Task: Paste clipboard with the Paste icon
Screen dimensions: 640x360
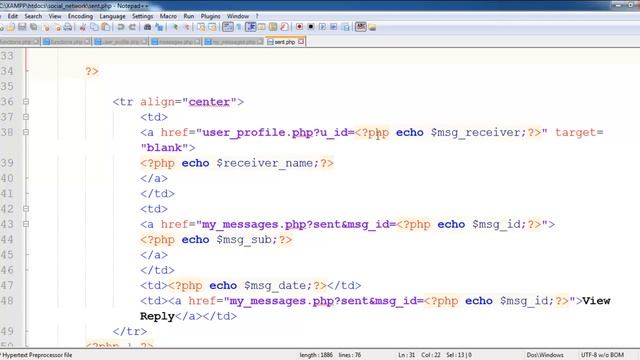Action: [x=106, y=27]
